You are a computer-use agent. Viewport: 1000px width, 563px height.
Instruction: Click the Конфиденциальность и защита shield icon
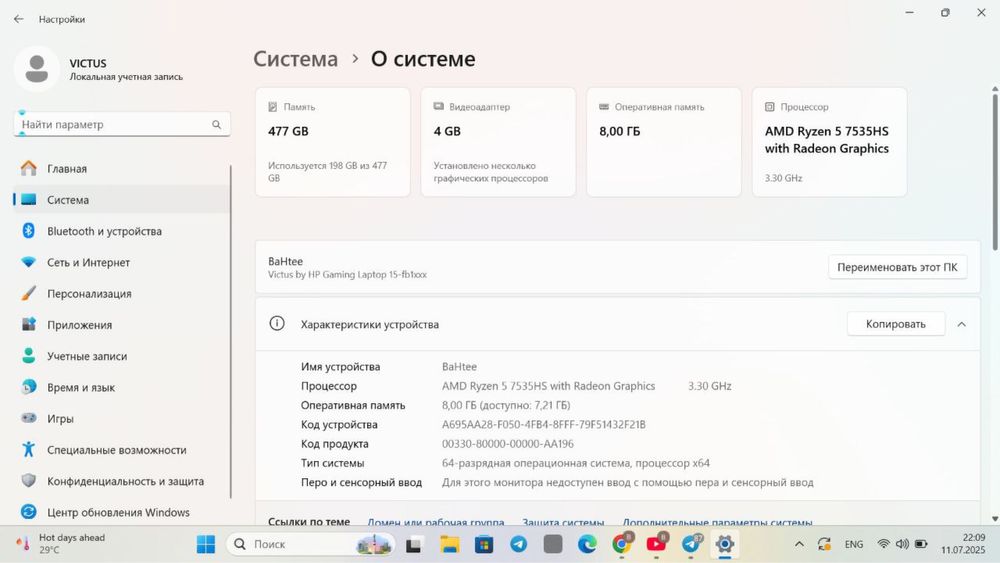point(29,481)
